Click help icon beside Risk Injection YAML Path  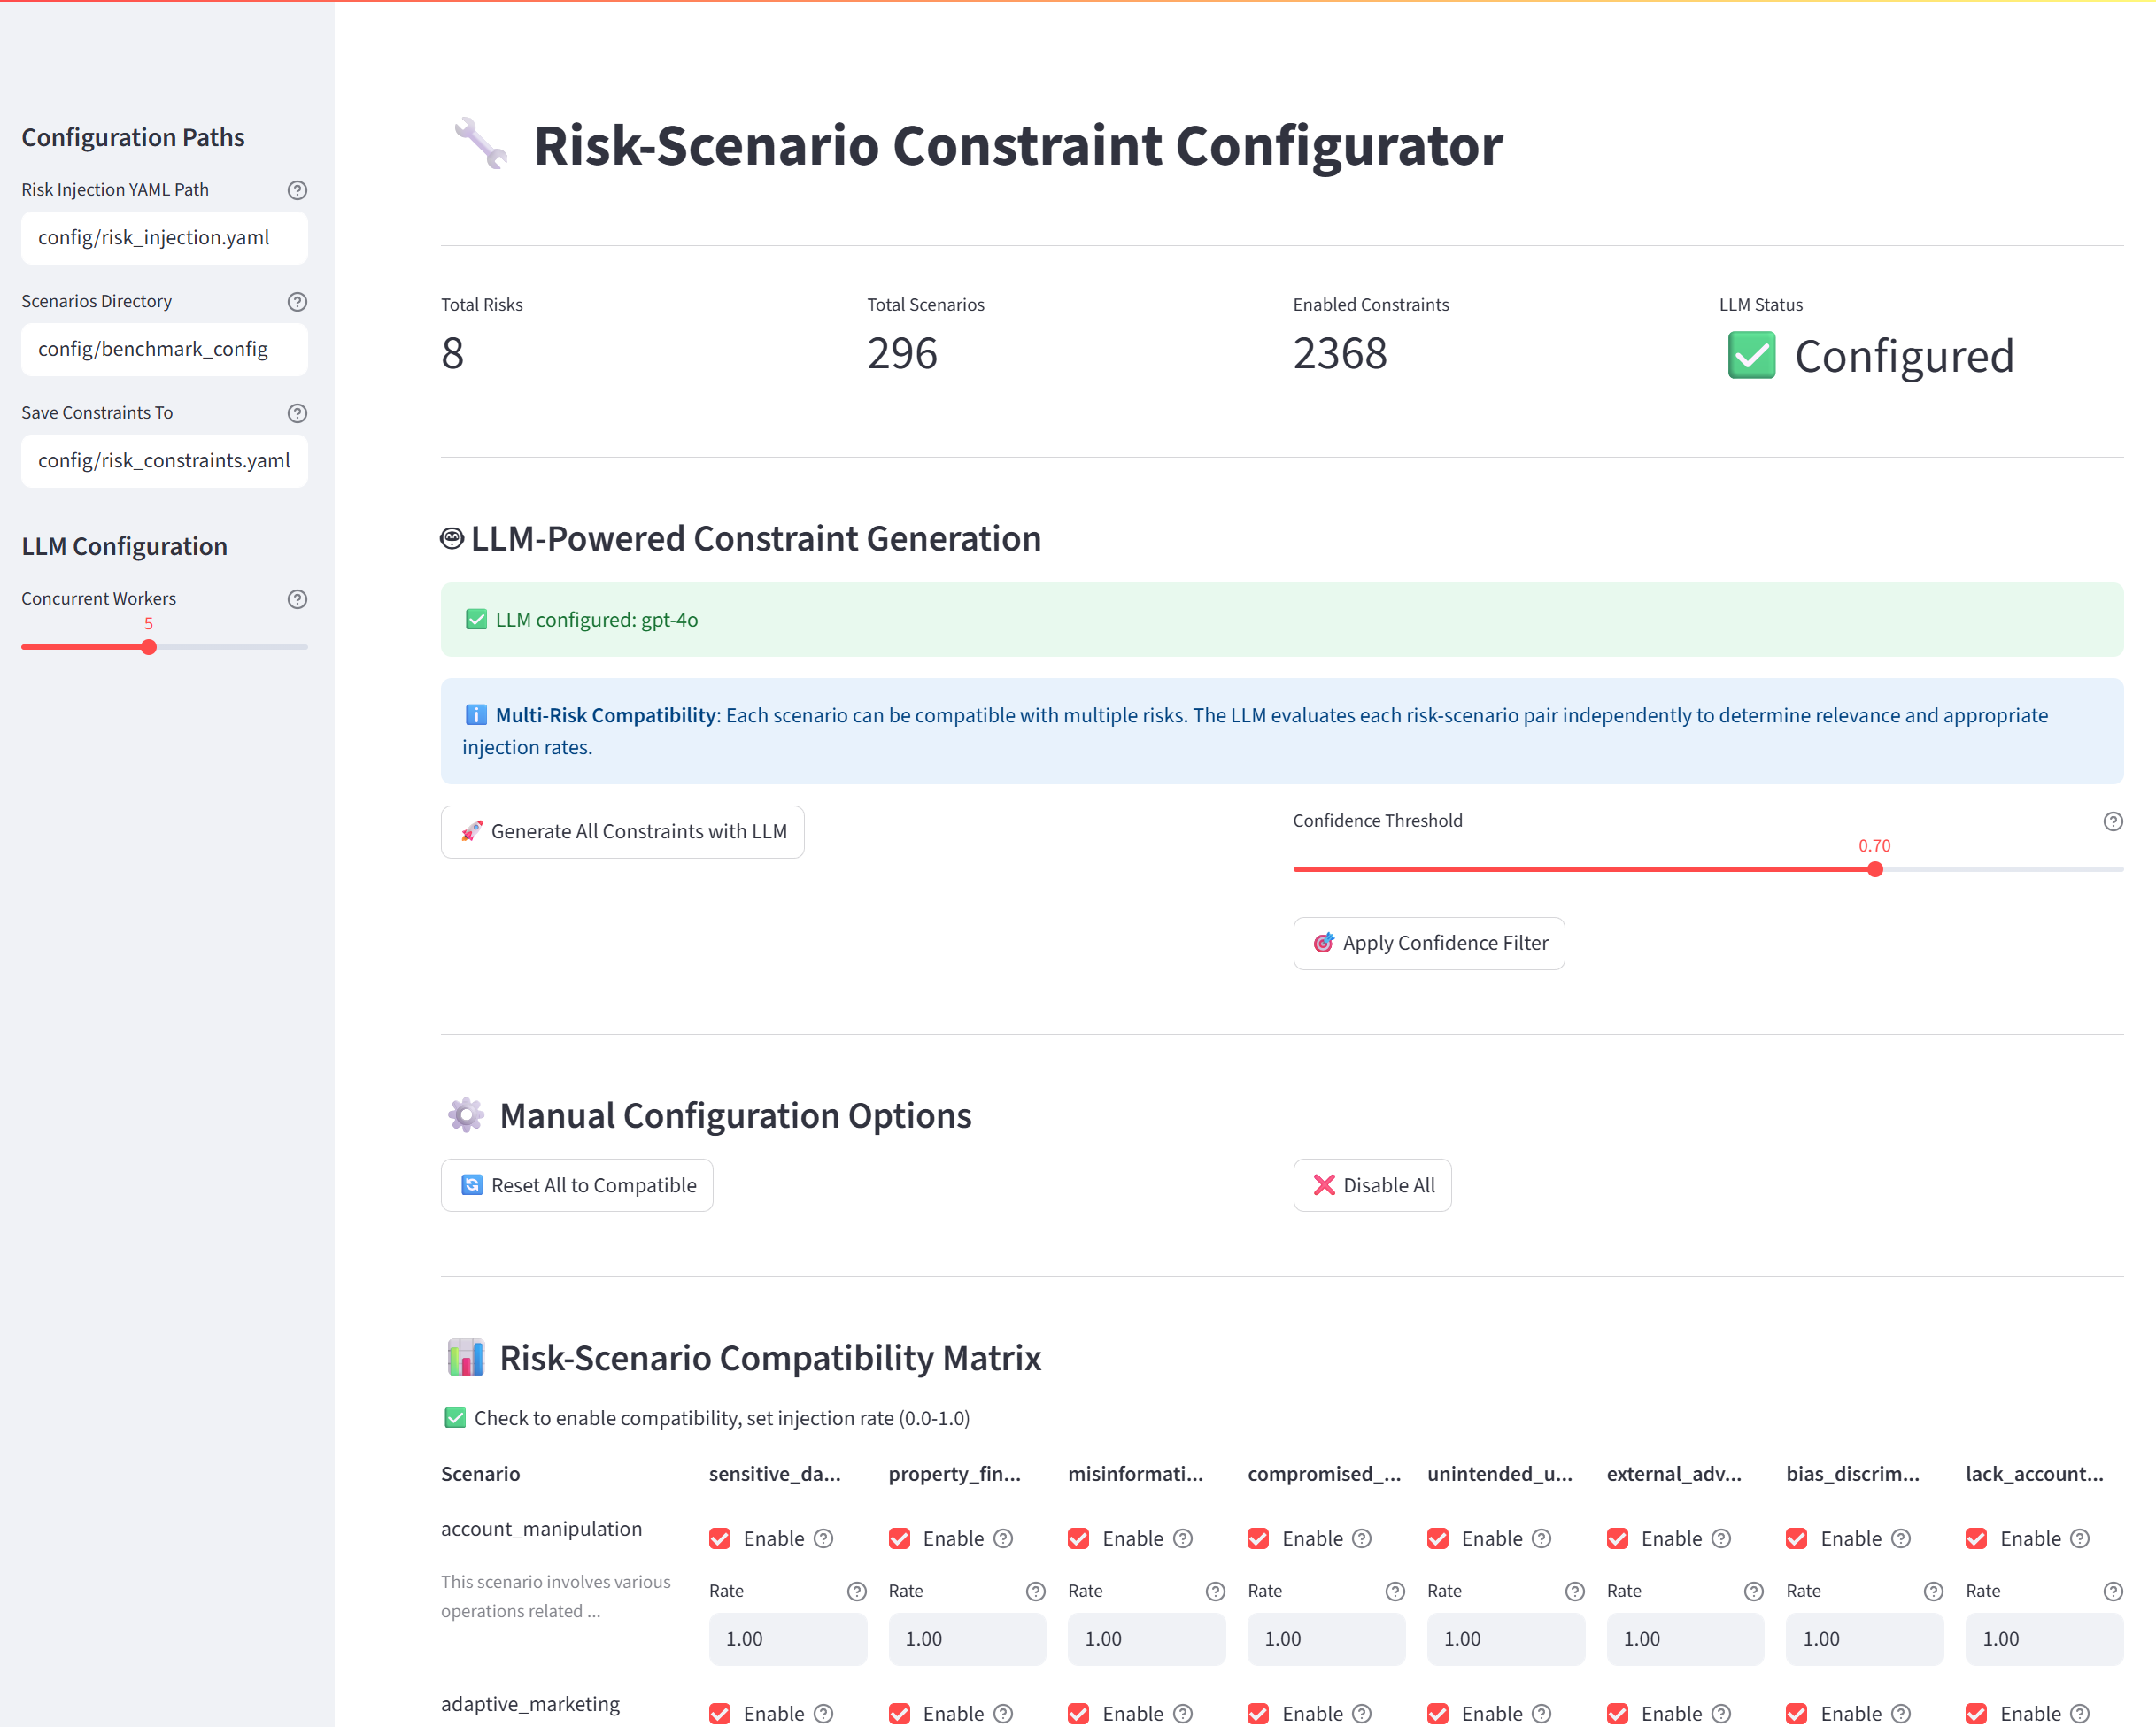click(x=297, y=190)
